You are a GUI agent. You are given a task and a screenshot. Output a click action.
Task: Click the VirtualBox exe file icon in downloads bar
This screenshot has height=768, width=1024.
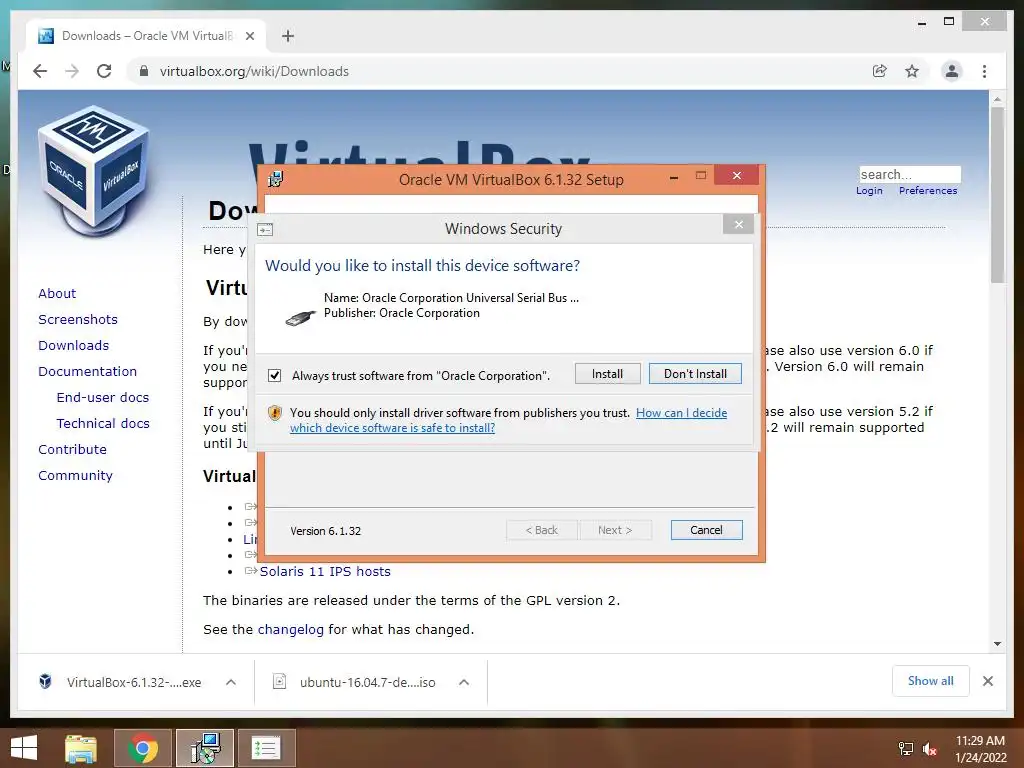click(45, 682)
